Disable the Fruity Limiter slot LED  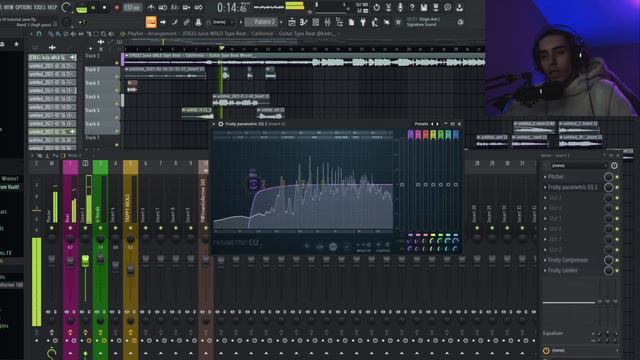pos(617,270)
